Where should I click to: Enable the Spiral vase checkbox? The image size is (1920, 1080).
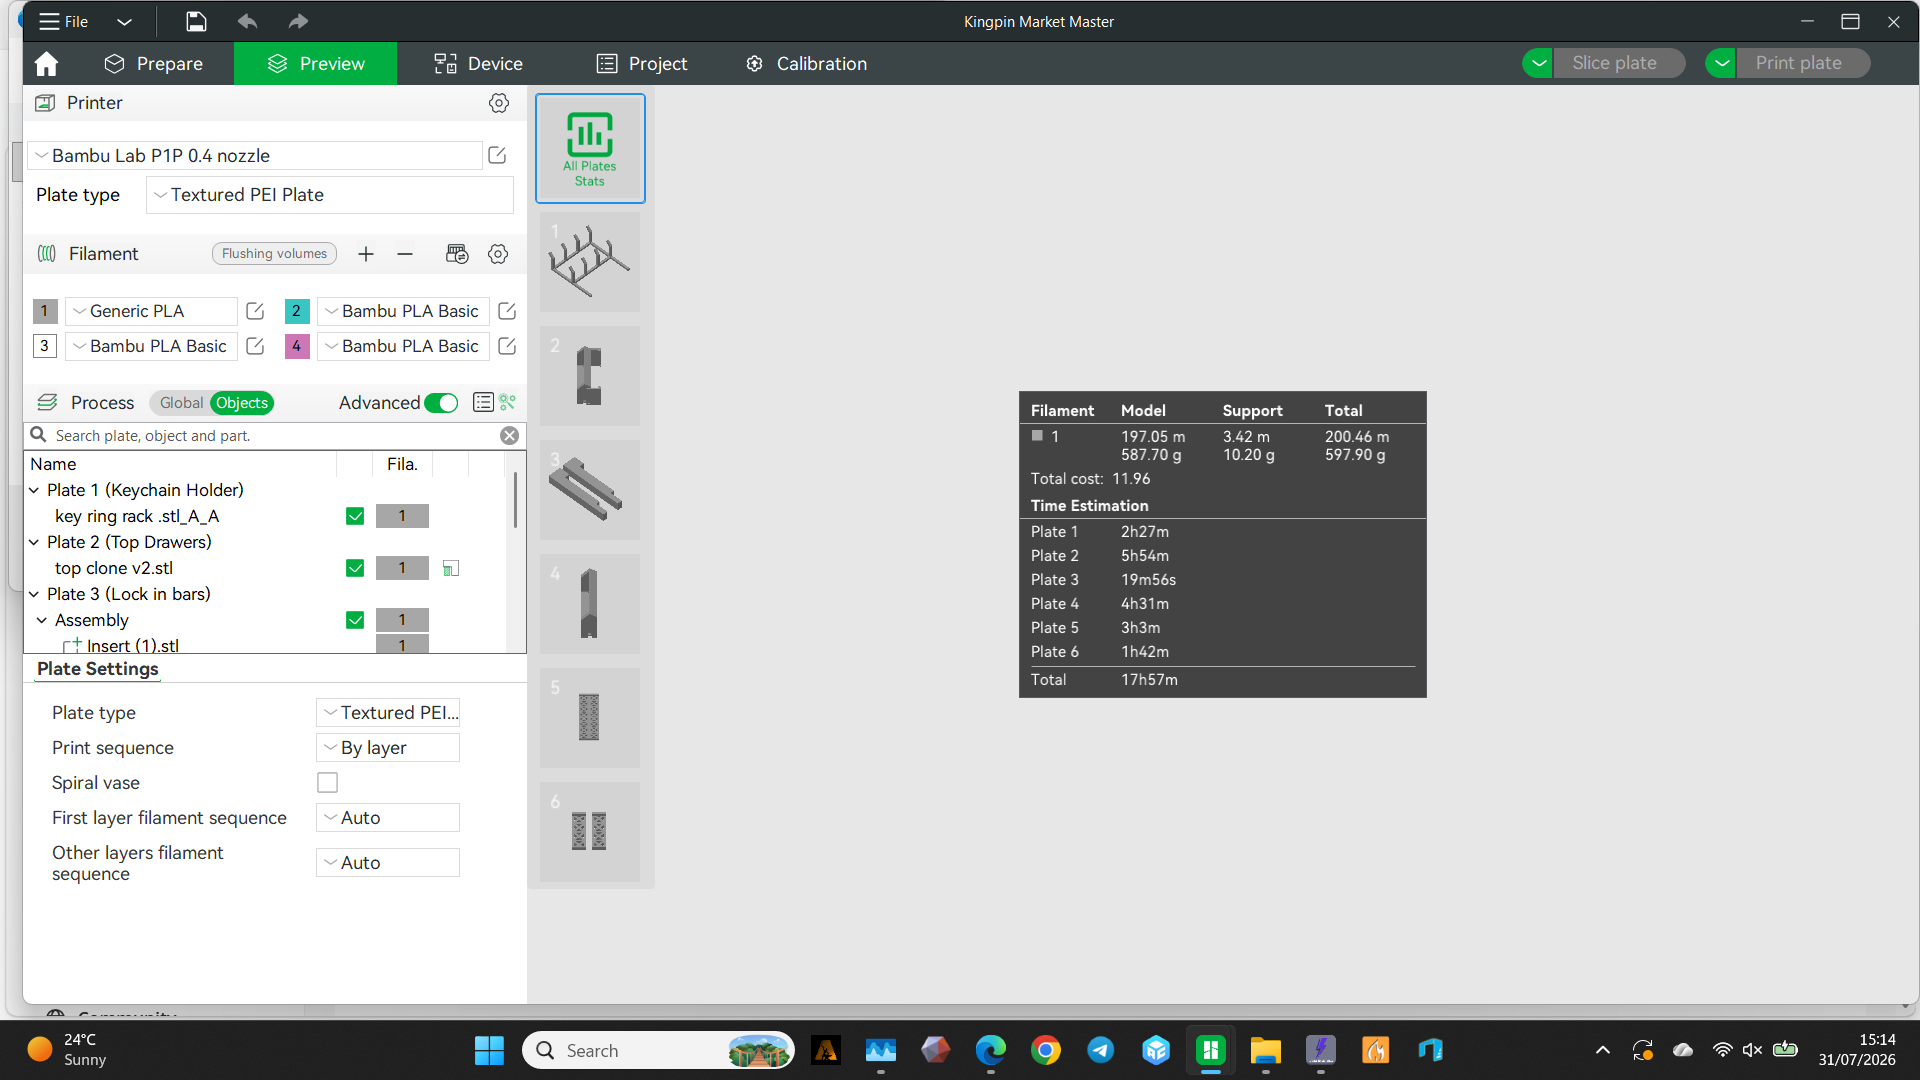pos(327,783)
